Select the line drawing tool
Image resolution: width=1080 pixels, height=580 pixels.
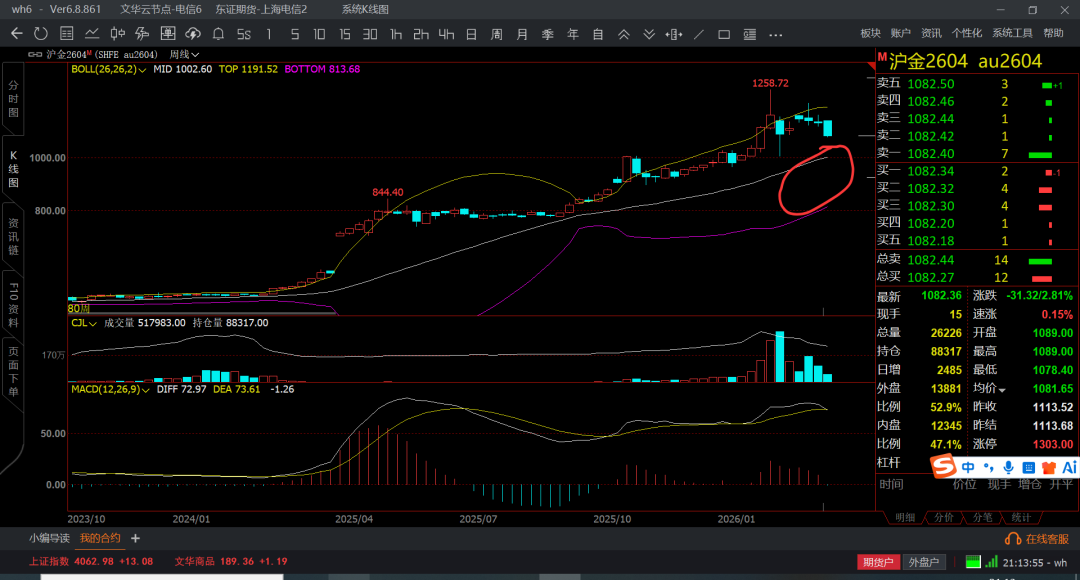[699, 34]
